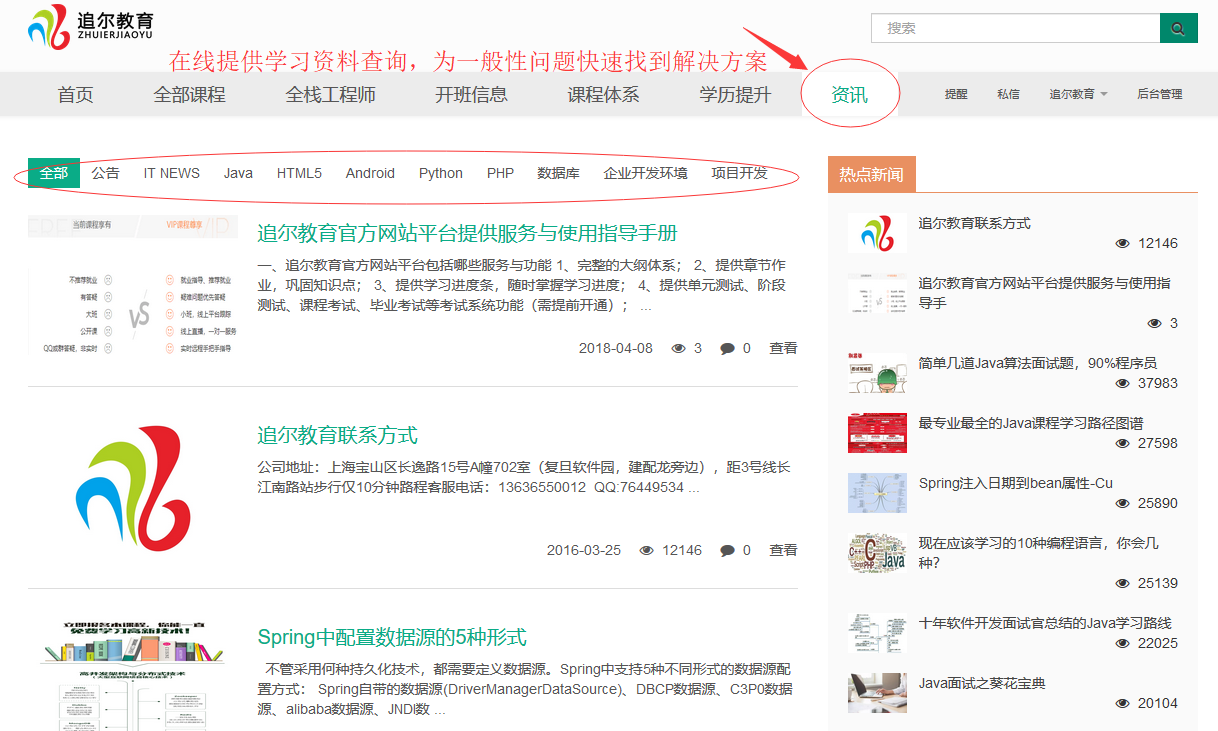Viewport: 1218px width, 731px height.
Task: Open the 资讯 navigation tab
Action: pos(849,96)
